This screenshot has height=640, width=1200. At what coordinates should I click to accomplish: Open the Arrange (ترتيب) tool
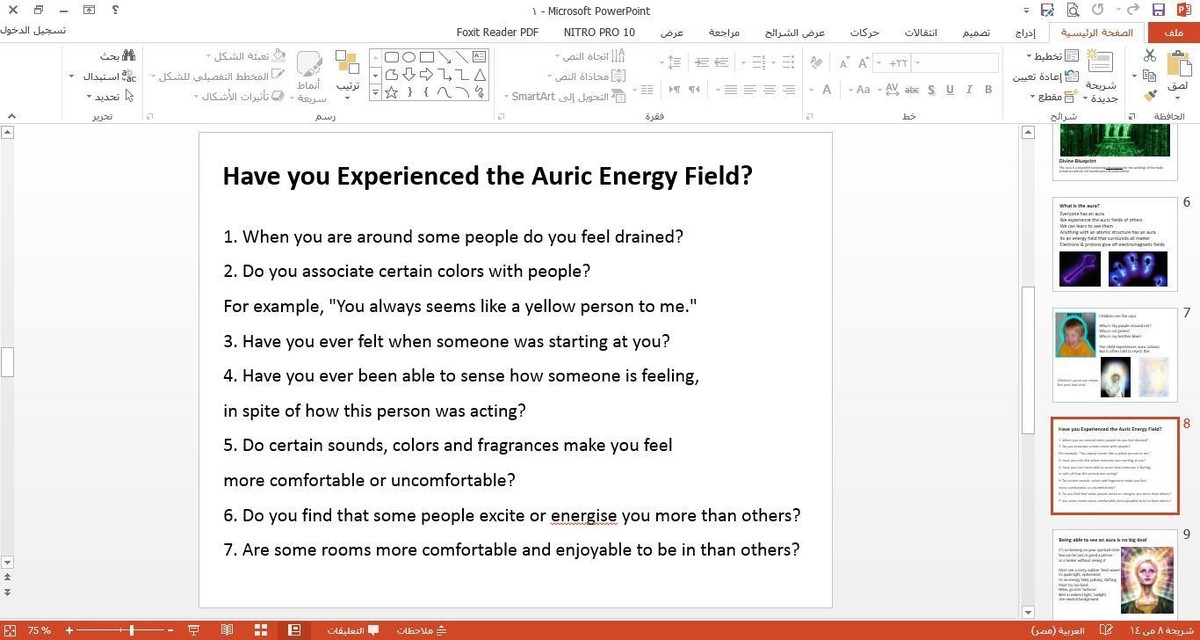click(347, 70)
